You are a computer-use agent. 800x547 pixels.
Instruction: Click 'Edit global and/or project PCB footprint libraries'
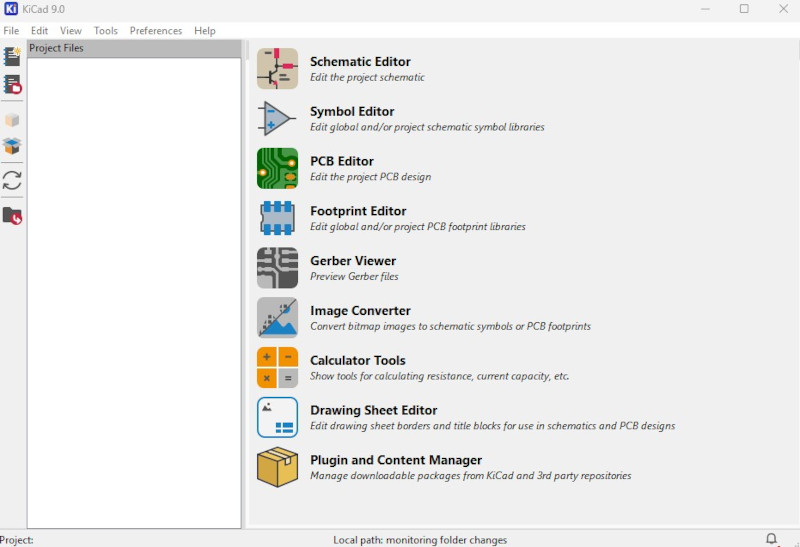point(418,227)
